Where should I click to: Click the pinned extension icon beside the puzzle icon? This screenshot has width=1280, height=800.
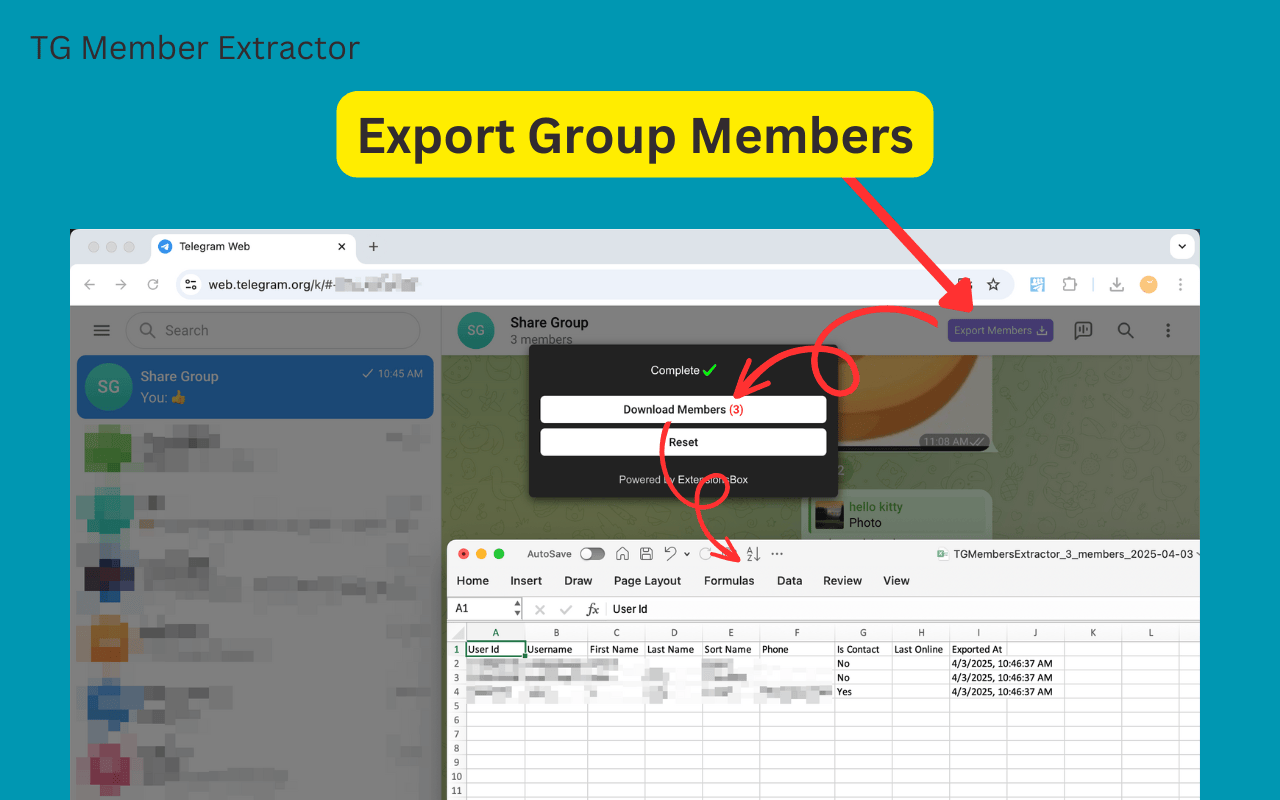tap(1037, 285)
